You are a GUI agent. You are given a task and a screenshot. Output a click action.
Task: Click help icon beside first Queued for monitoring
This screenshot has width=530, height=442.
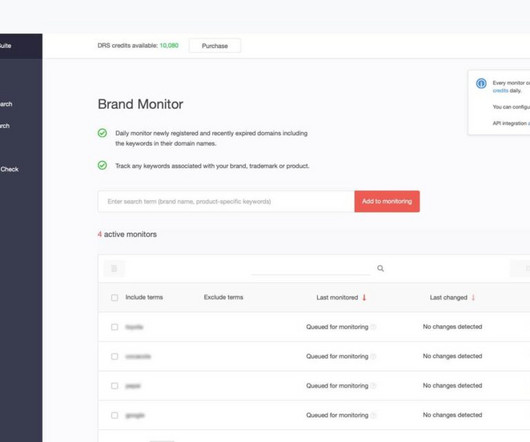(x=373, y=327)
